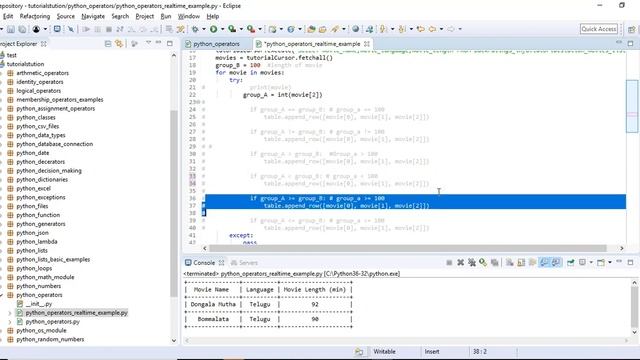Click the Skip All Breakpoints icon in toolbar
This screenshot has height=360, width=640.
71,29
